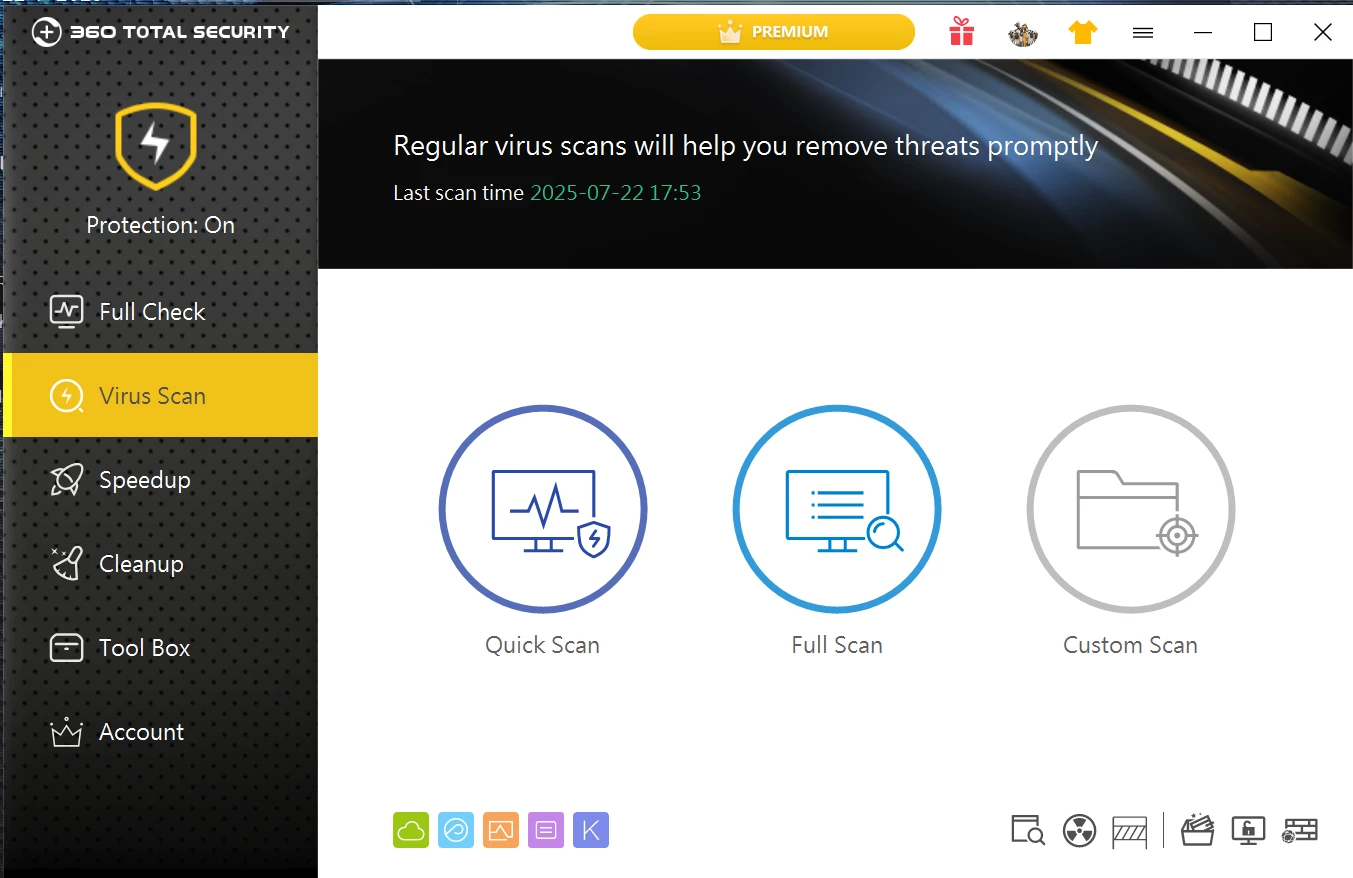The image size is (1353, 878).
Task: Click the Protection shield icon
Action: (x=155, y=146)
